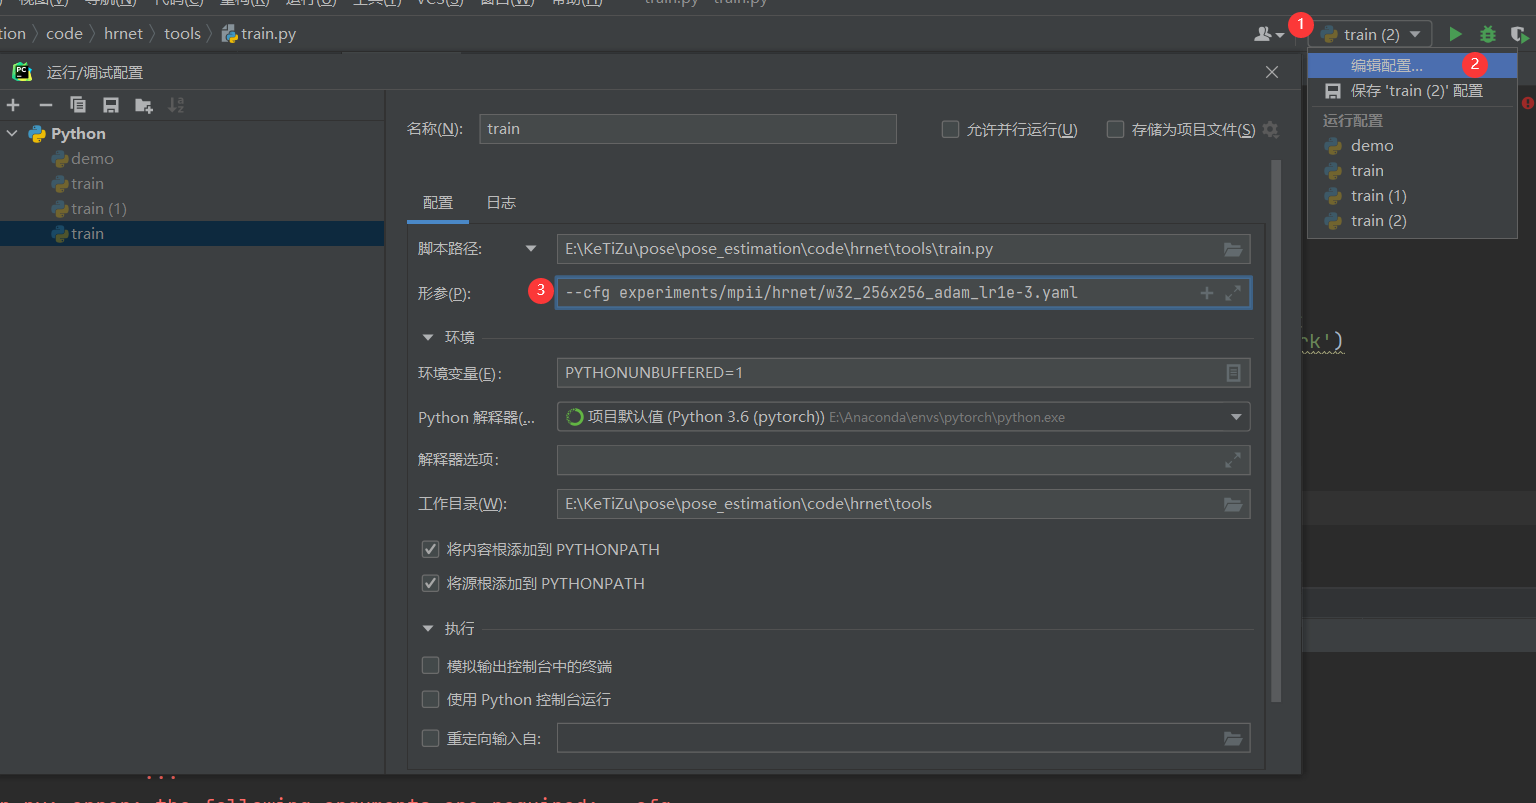Browse for script path via folder icon
Image resolution: width=1536 pixels, height=803 pixels.
(x=1233, y=249)
